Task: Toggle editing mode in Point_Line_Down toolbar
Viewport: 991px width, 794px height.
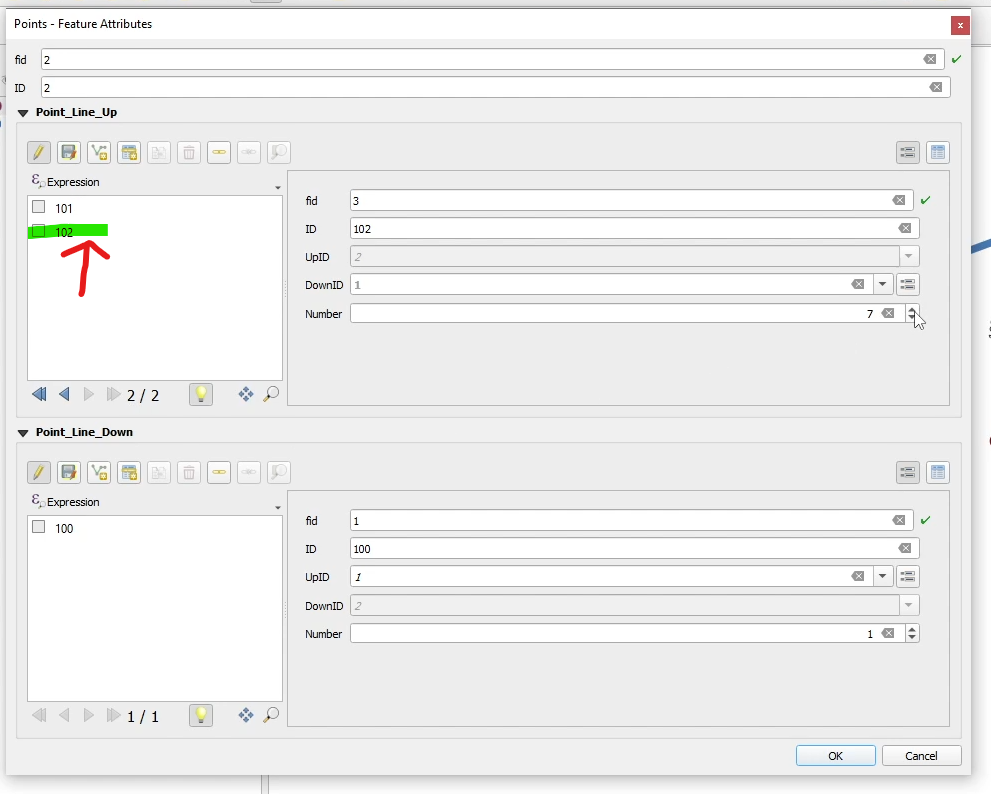Action: pyautogui.click(x=39, y=472)
